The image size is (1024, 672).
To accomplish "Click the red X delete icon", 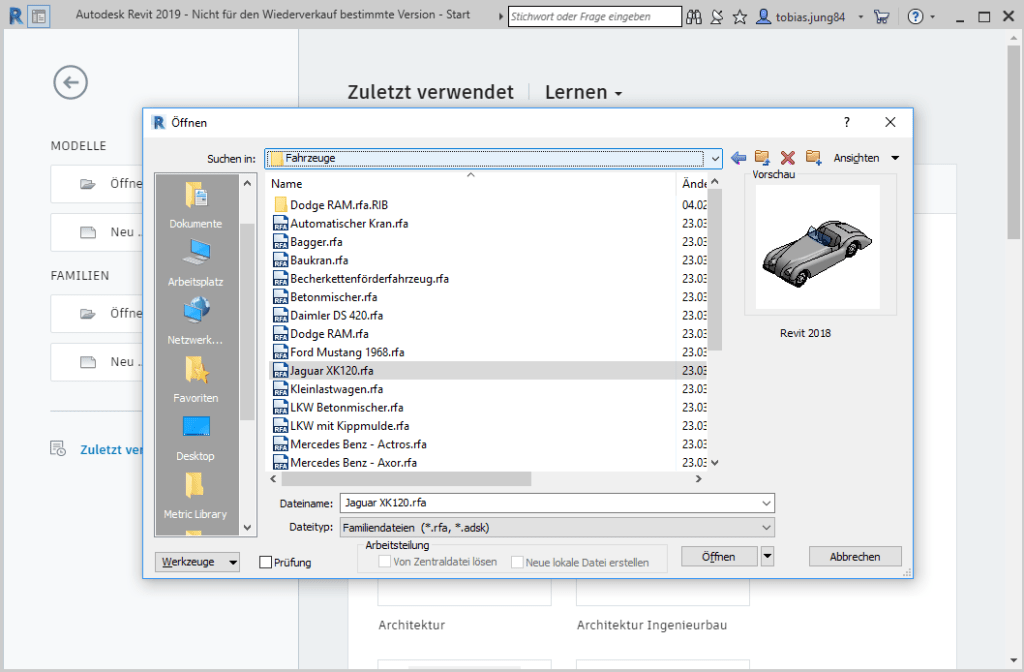I will pyautogui.click(x=787, y=158).
